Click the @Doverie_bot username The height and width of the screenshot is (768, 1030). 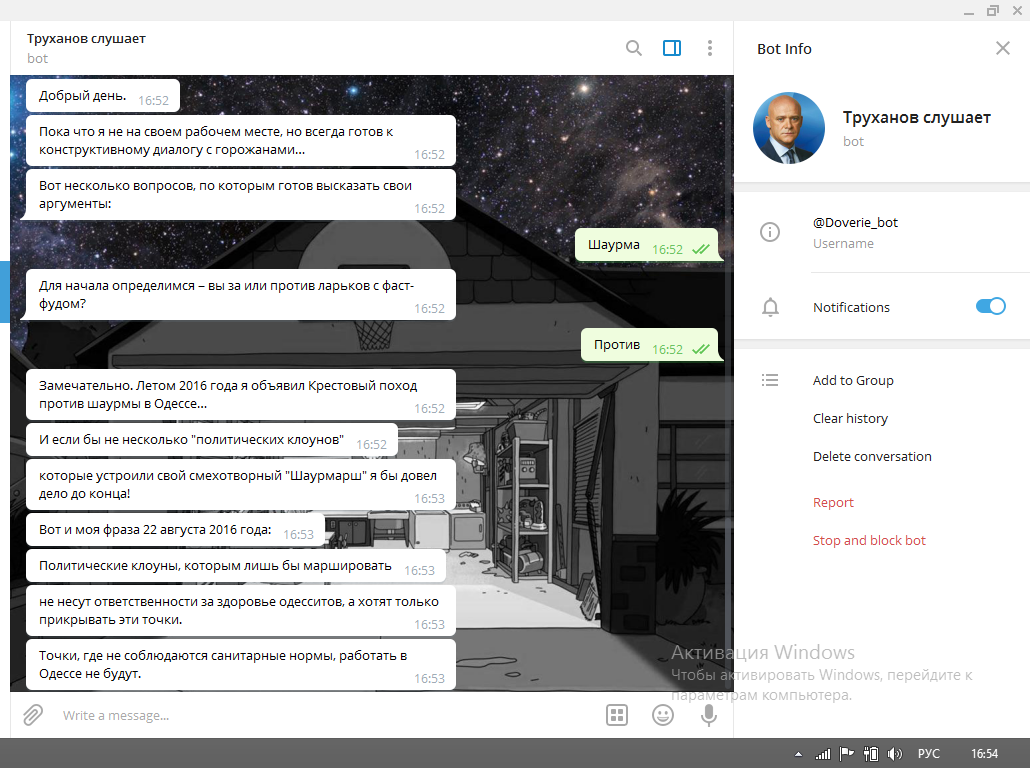(855, 223)
